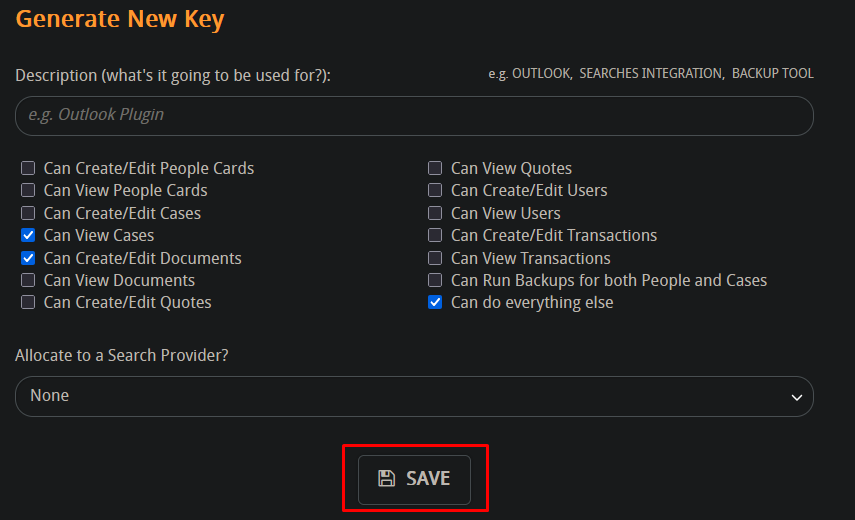Check the Can View Quotes box
Screen dimensions: 855x520
point(435,168)
